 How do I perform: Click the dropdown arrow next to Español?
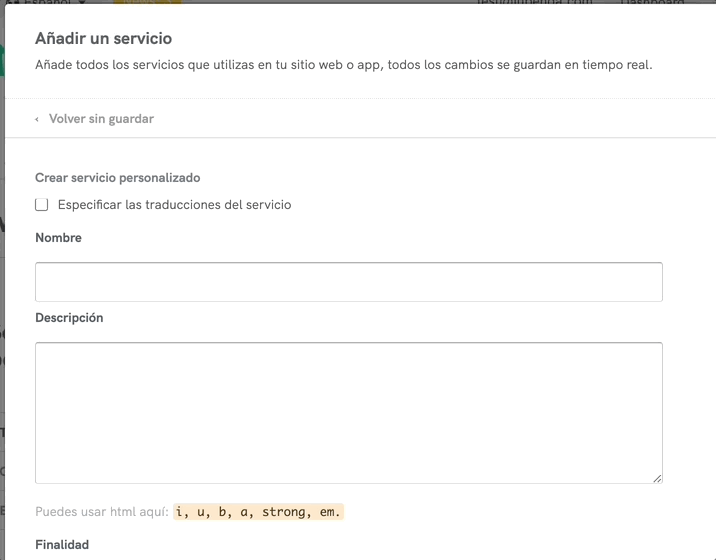(x=82, y=3)
